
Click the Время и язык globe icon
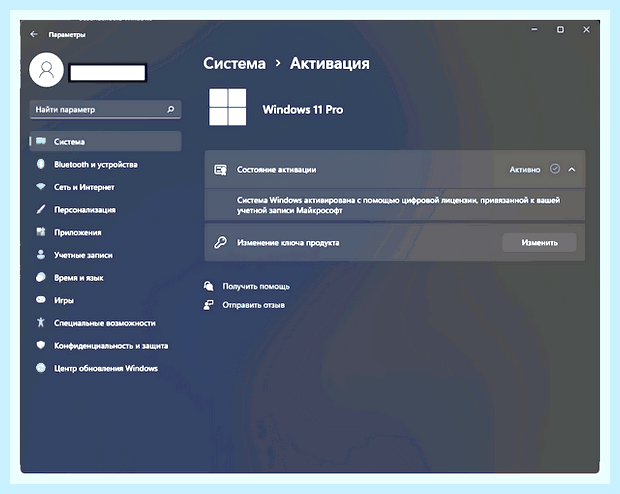click(41, 277)
